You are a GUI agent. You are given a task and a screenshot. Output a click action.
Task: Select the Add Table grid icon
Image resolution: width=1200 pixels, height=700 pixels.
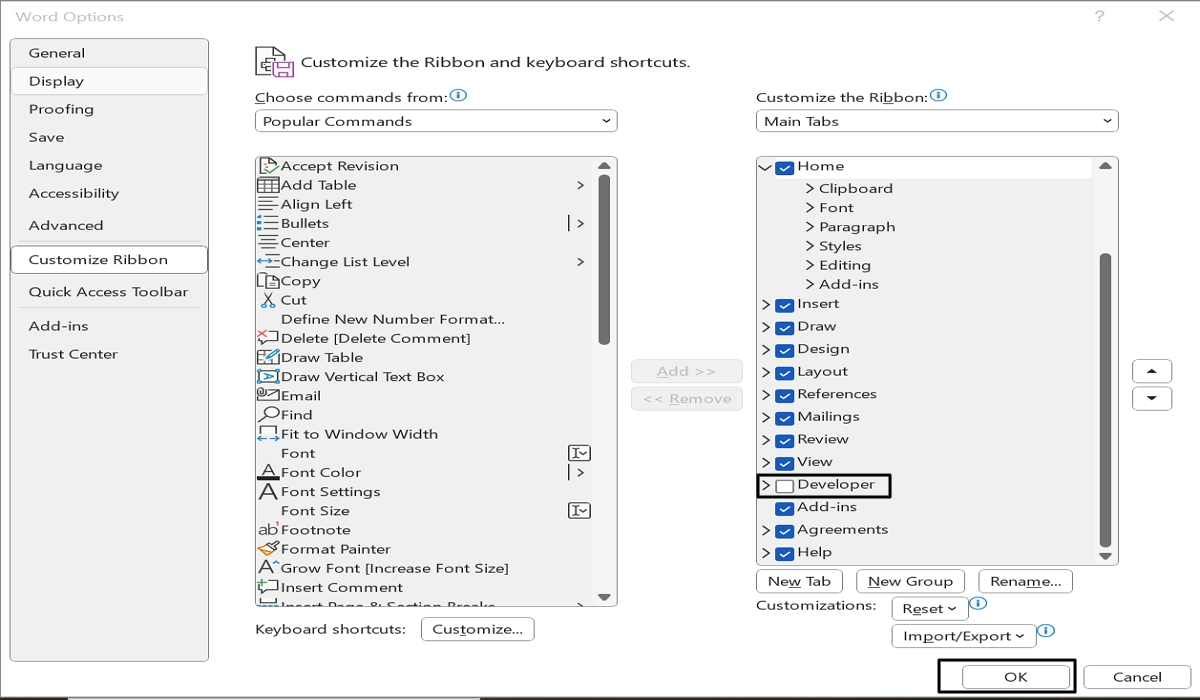tap(268, 185)
